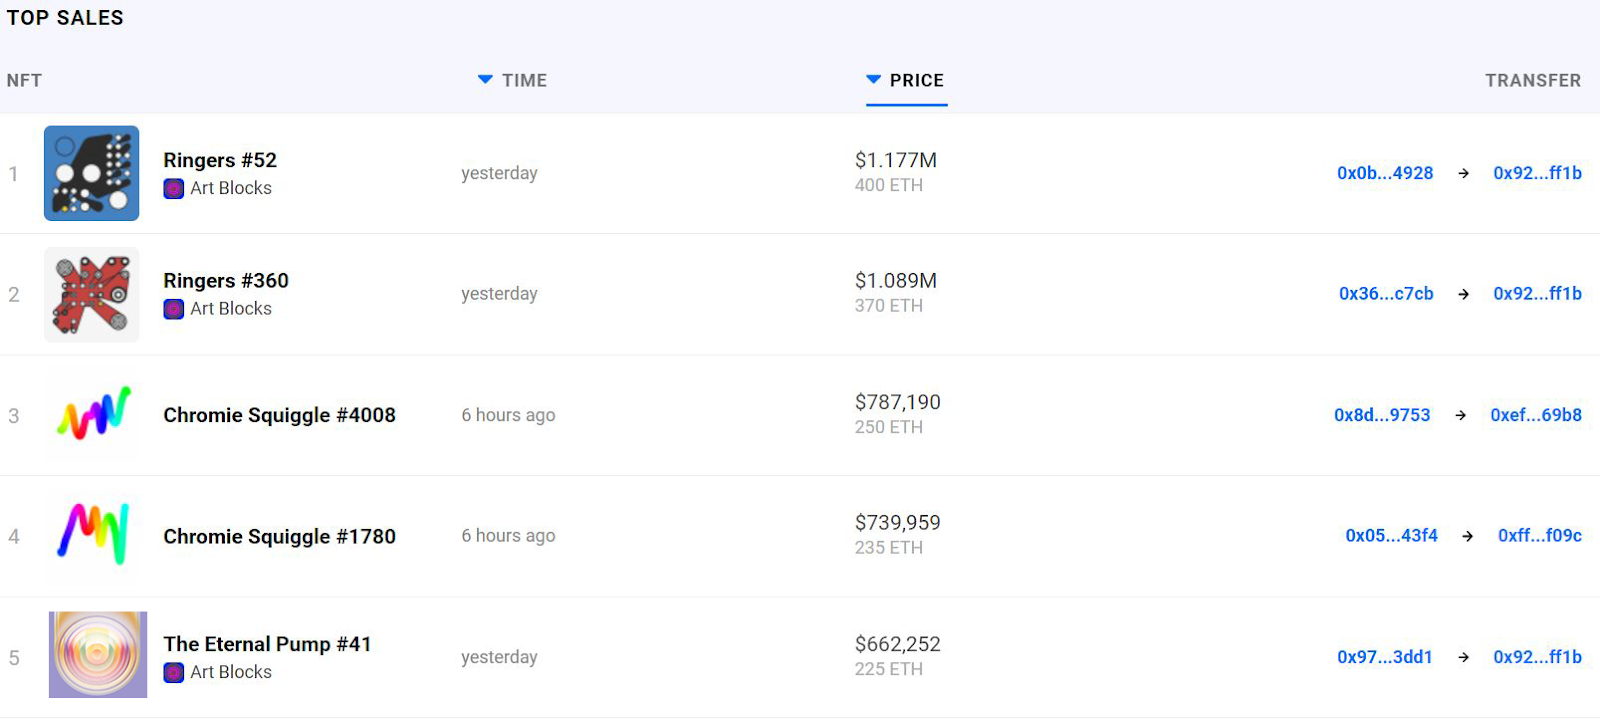
Task: Open the Ringers #52 title link
Action: click(x=220, y=160)
